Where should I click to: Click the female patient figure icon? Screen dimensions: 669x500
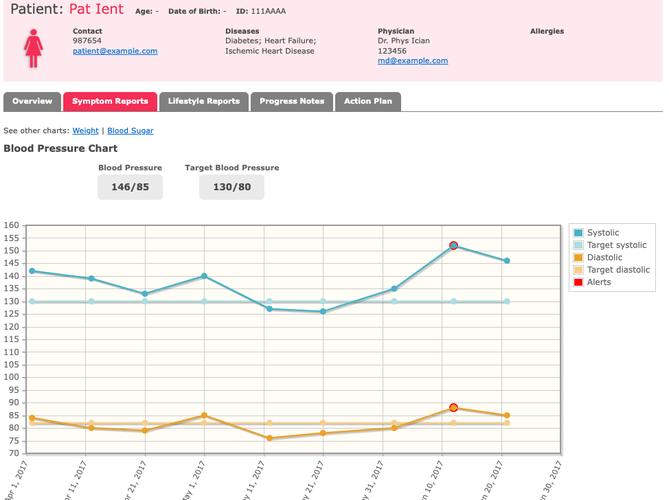[33, 48]
